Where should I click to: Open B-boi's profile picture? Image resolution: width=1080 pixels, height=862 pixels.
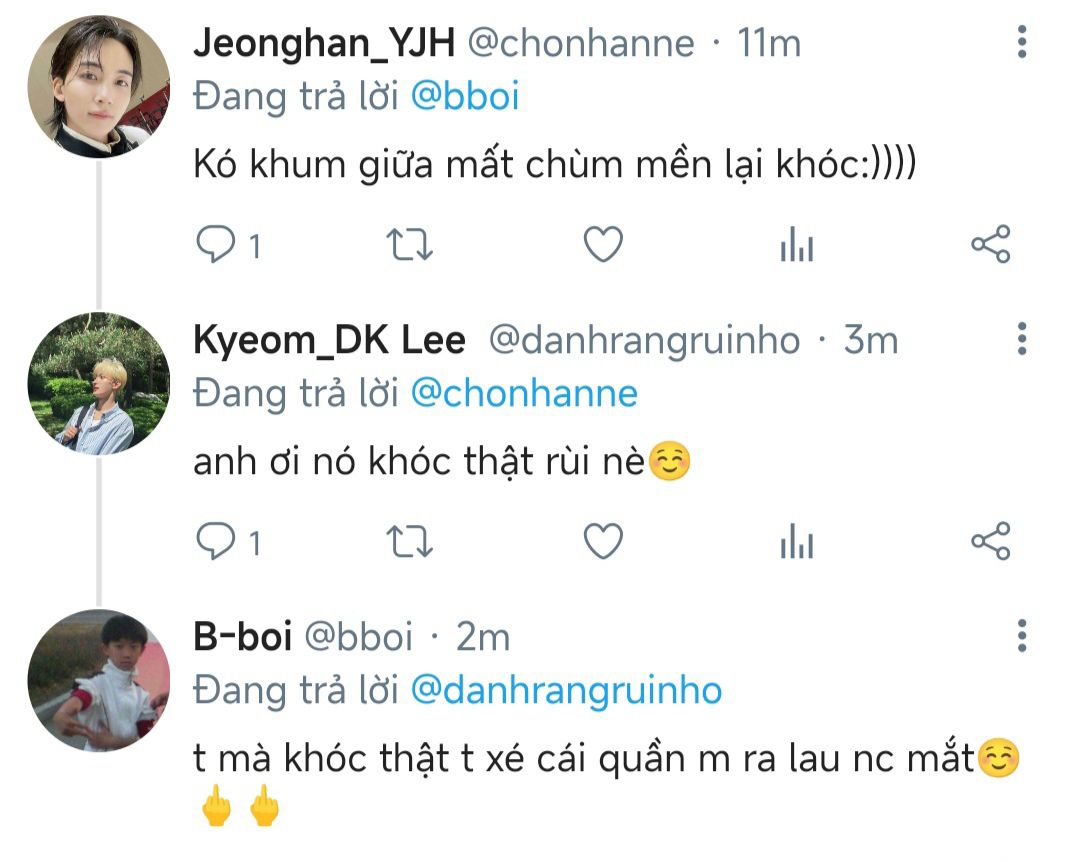[98, 680]
